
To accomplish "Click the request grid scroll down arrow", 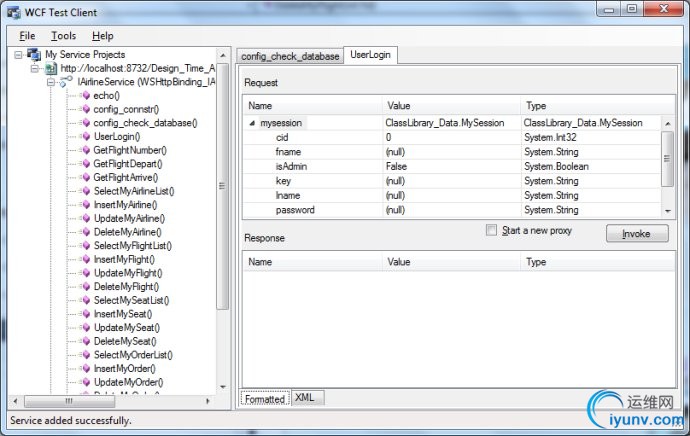I will tap(668, 211).
